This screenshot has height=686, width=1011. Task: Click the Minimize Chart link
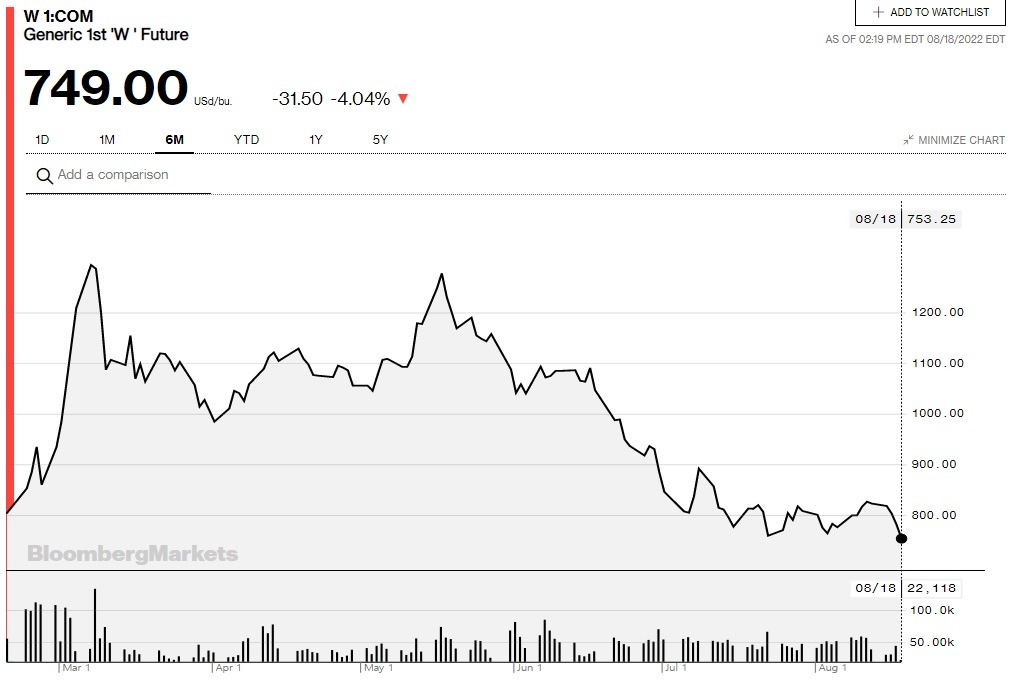point(961,140)
